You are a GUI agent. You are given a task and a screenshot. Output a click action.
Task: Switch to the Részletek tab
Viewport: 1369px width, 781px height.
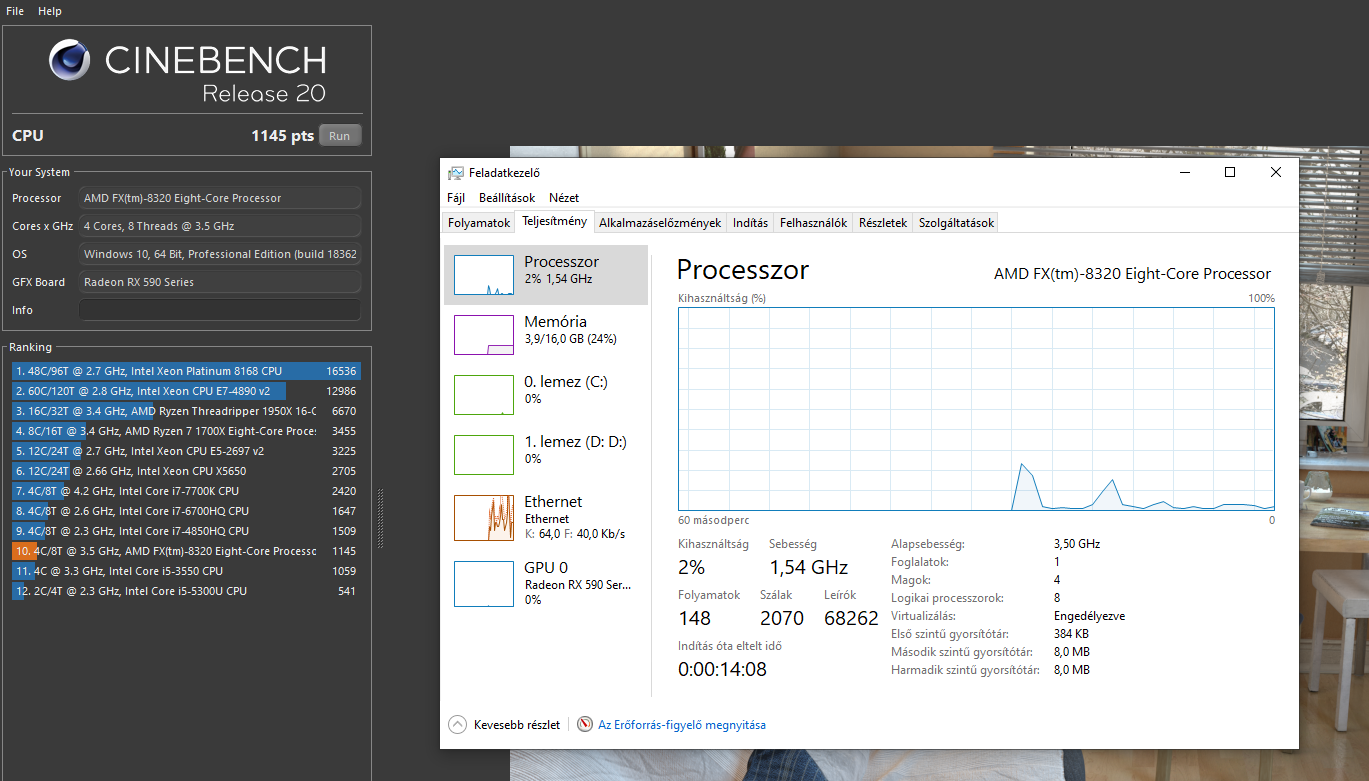(883, 223)
